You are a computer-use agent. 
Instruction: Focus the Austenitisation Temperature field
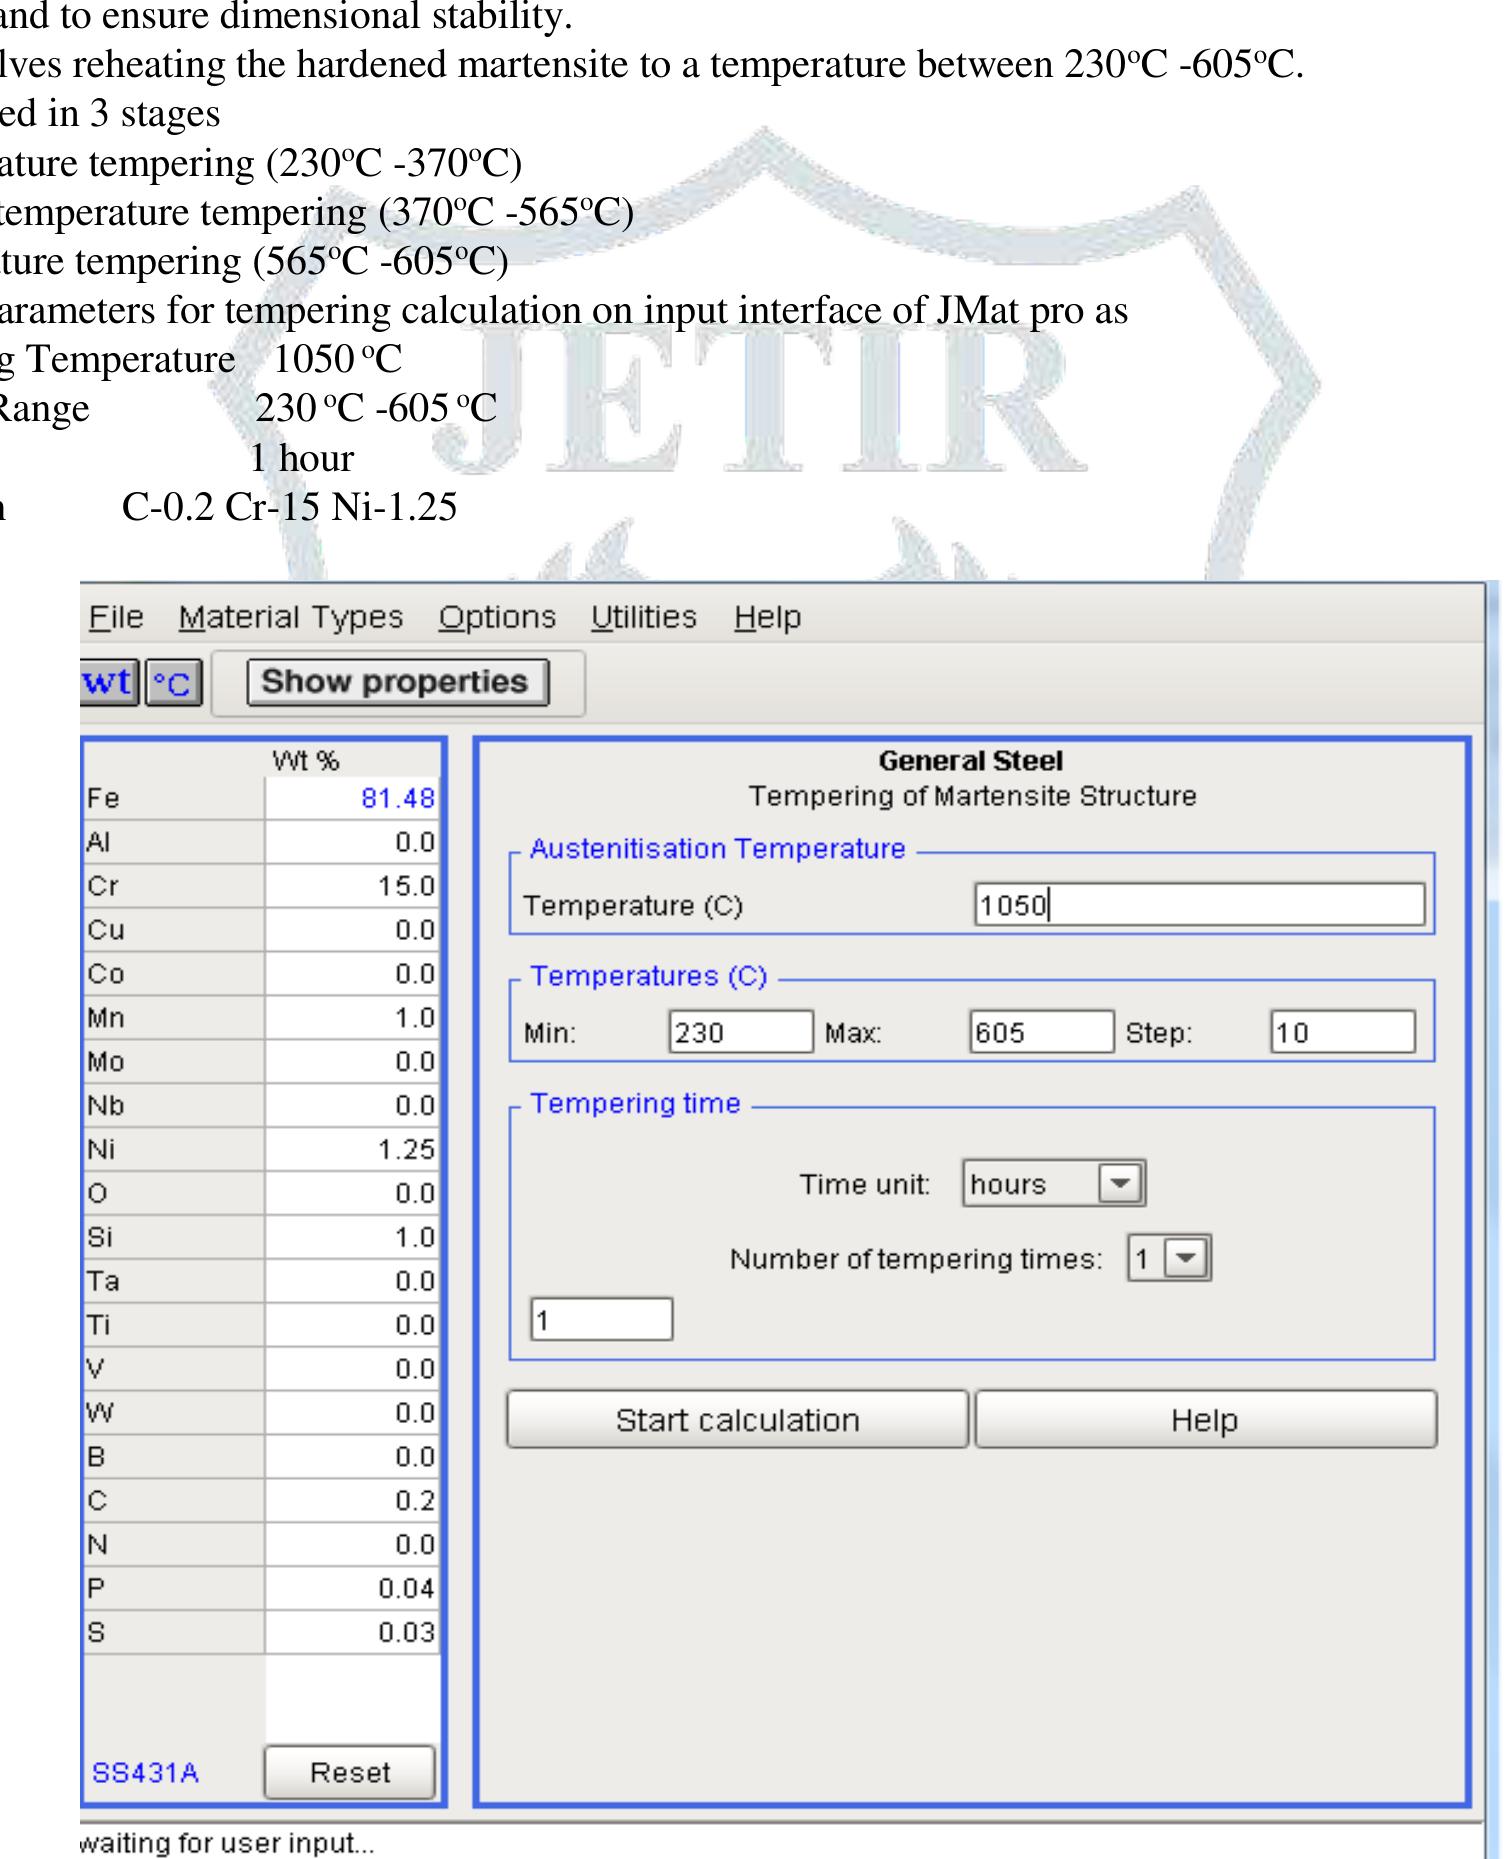(x=1199, y=905)
